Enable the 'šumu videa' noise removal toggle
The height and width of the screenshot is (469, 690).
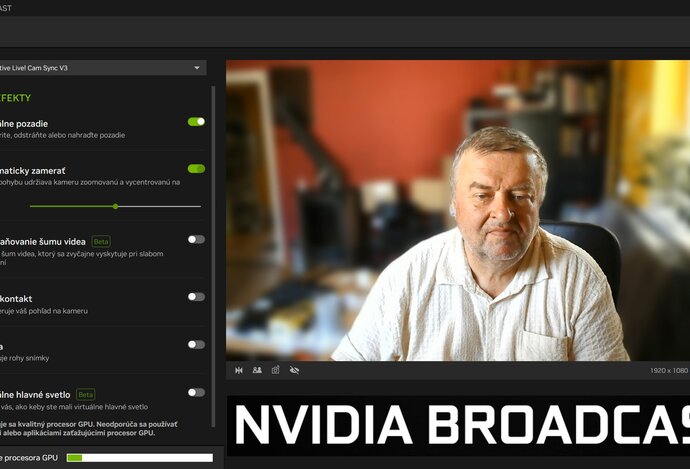click(196, 239)
